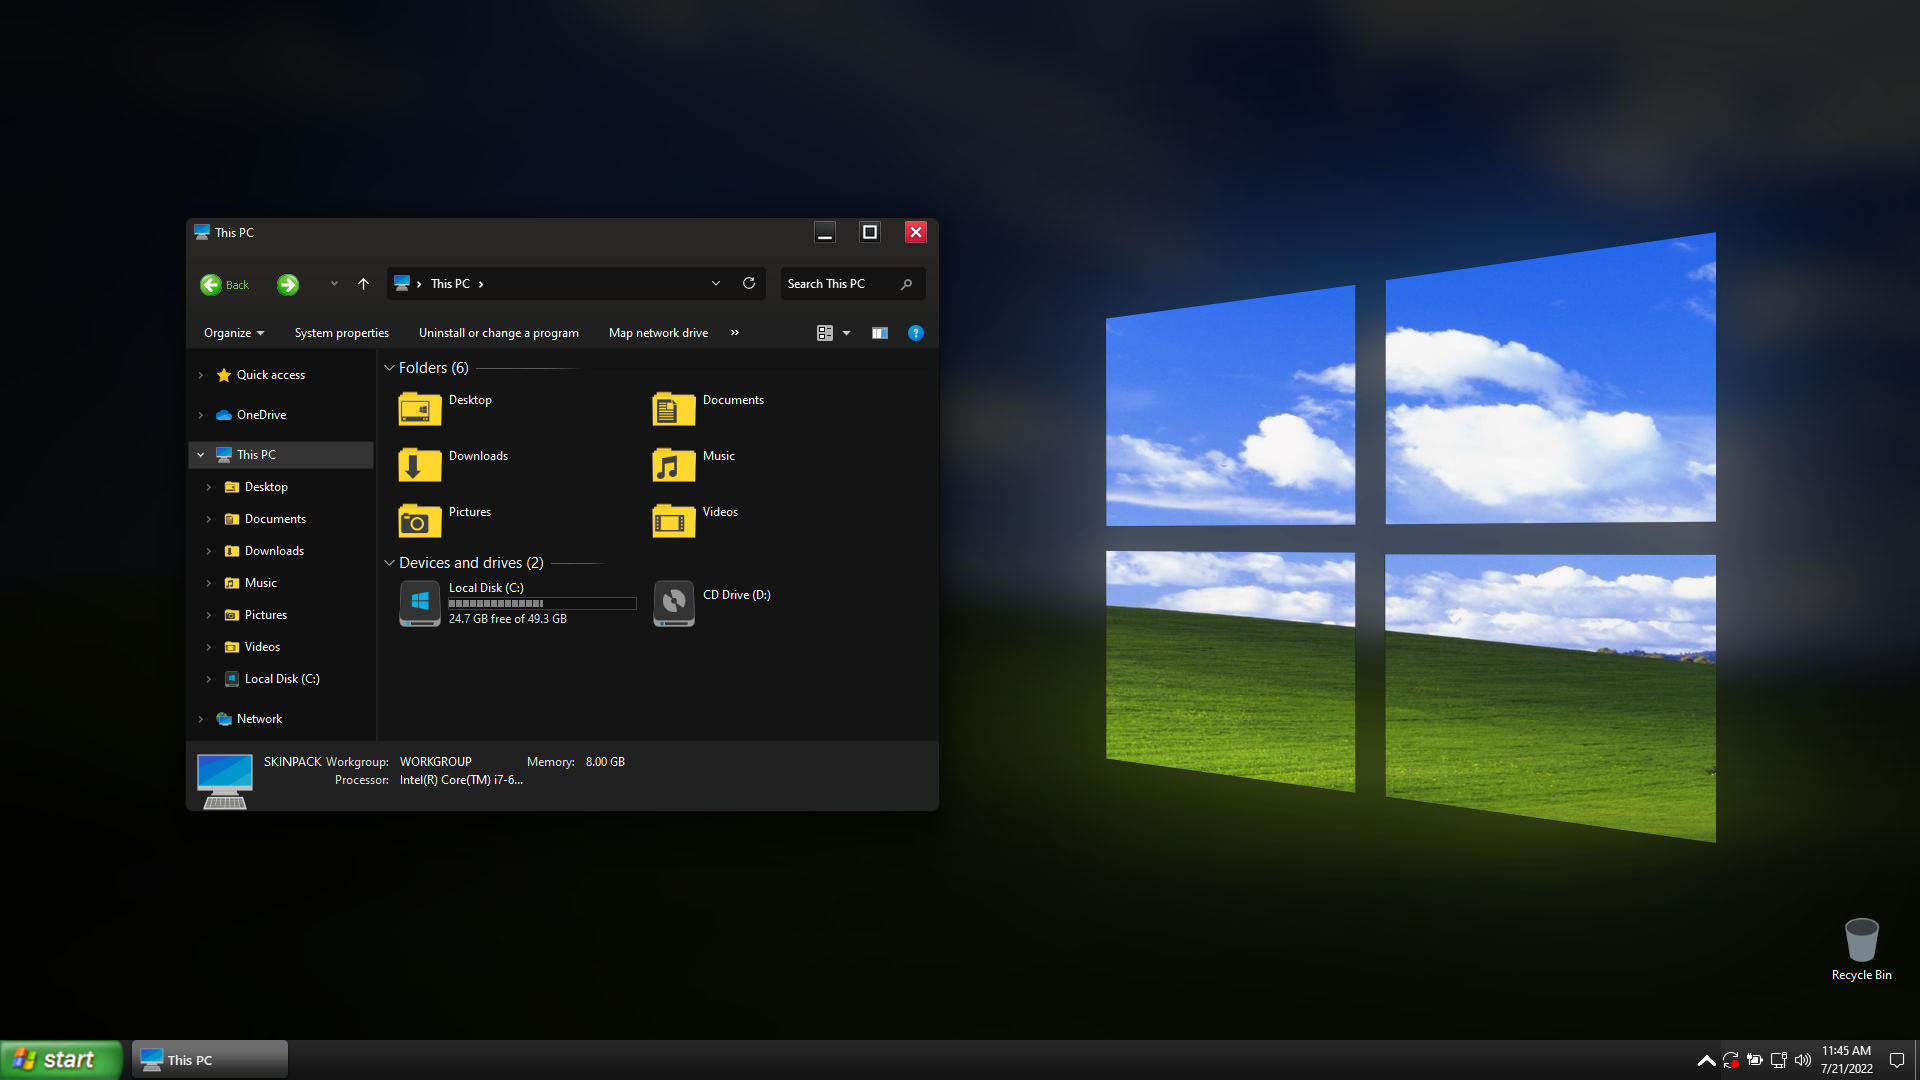Open the Help question mark icon
This screenshot has width=1920, height=1080.
pyautogui.click(x=915, y=333)
